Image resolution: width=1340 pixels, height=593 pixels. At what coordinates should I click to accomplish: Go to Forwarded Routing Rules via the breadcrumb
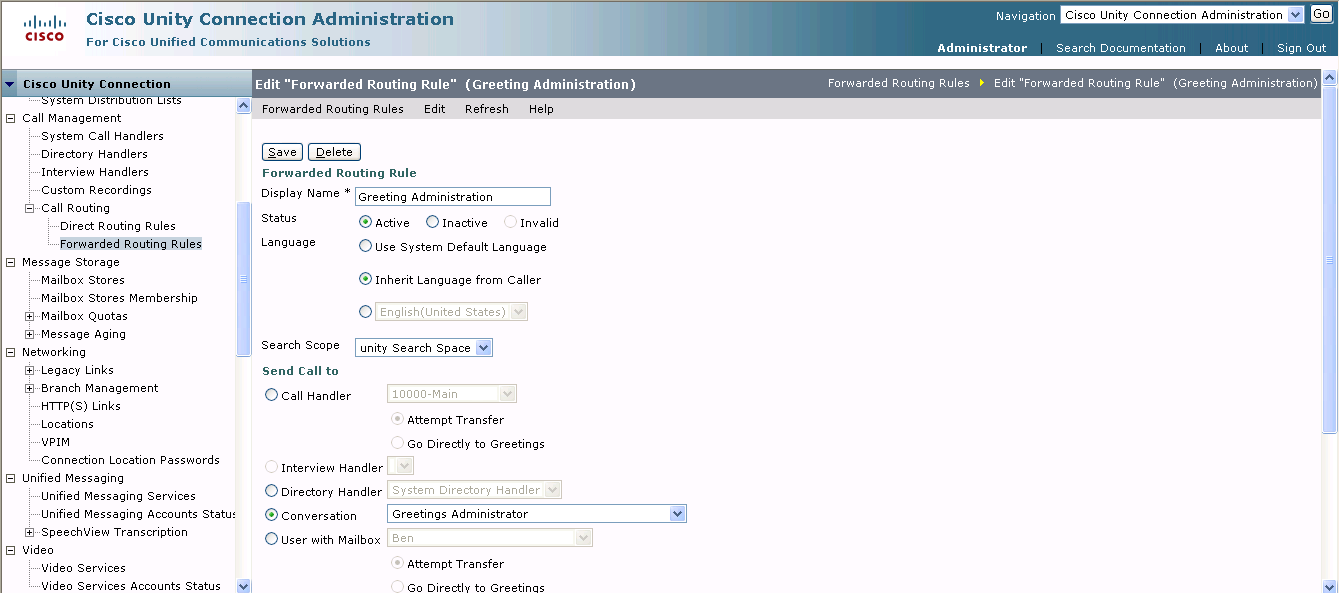click(899, 83)
